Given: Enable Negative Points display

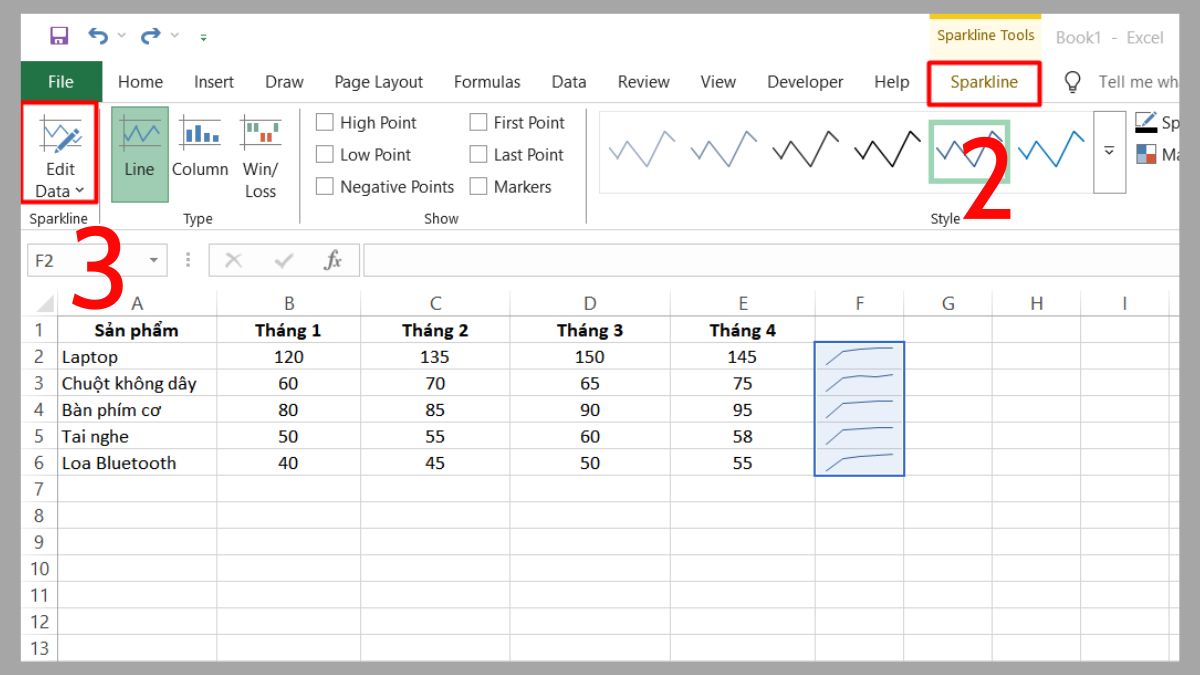Looking at the screenshot, I should [324, 186].
